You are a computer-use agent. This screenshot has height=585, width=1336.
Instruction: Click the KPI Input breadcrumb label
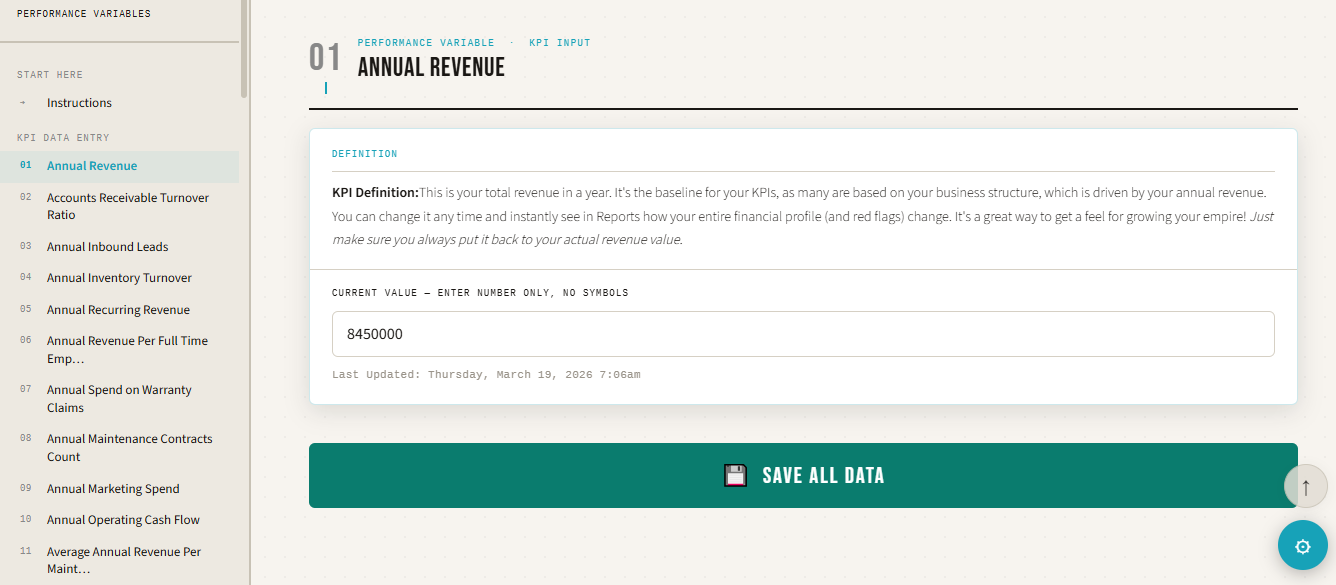pyautogui.click(x=559, y=43)
